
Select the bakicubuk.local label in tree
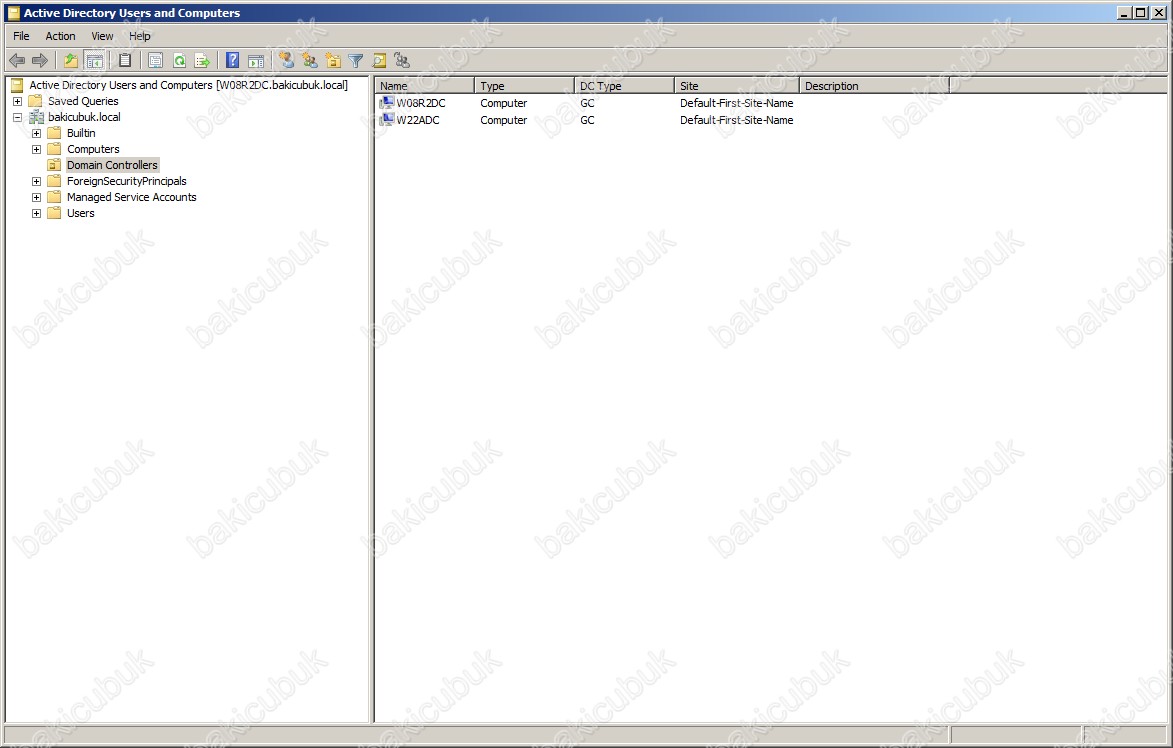pos(84,117)
